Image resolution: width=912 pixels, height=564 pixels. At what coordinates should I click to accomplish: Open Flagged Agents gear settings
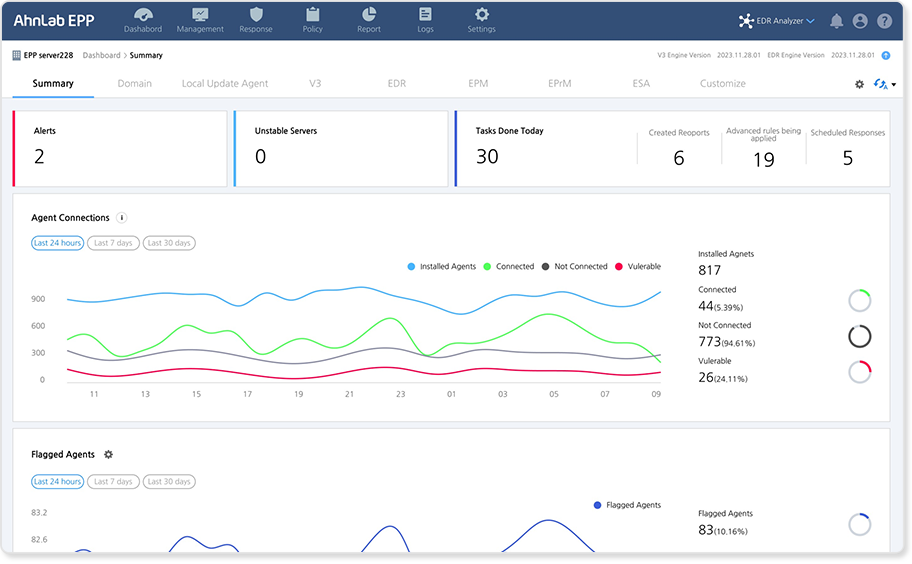(108, 454)
